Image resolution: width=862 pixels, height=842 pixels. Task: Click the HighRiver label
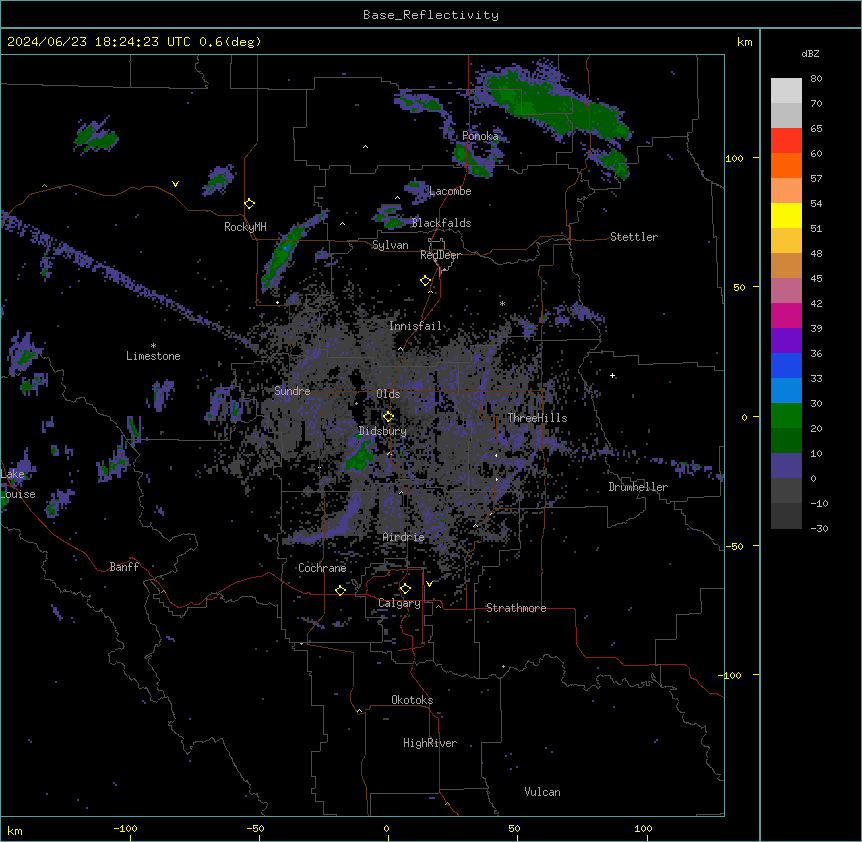point(430,743)
